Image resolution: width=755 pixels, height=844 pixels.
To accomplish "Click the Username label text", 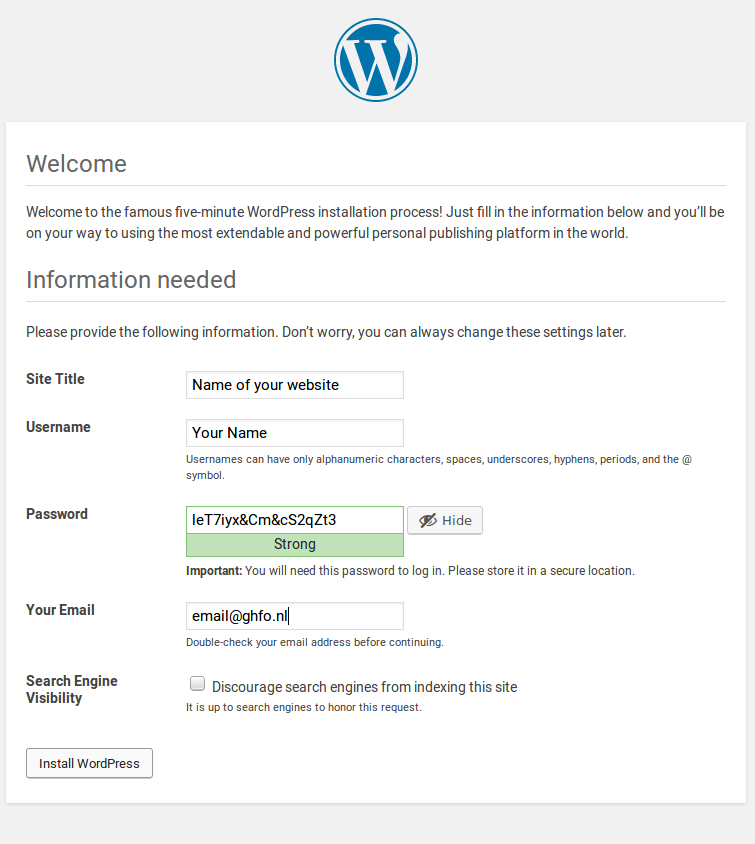I will pyautogui.click(x=58, y=427).
